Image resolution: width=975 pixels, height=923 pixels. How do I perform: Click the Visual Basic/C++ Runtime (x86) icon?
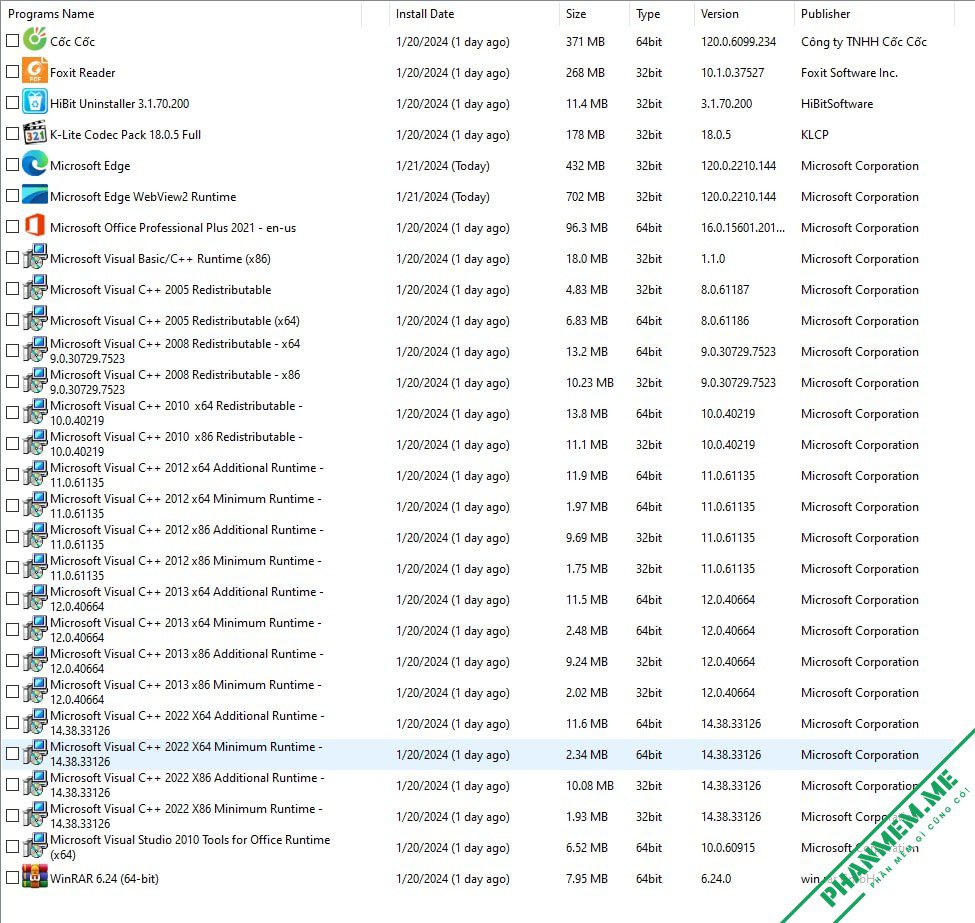[35, 256]
